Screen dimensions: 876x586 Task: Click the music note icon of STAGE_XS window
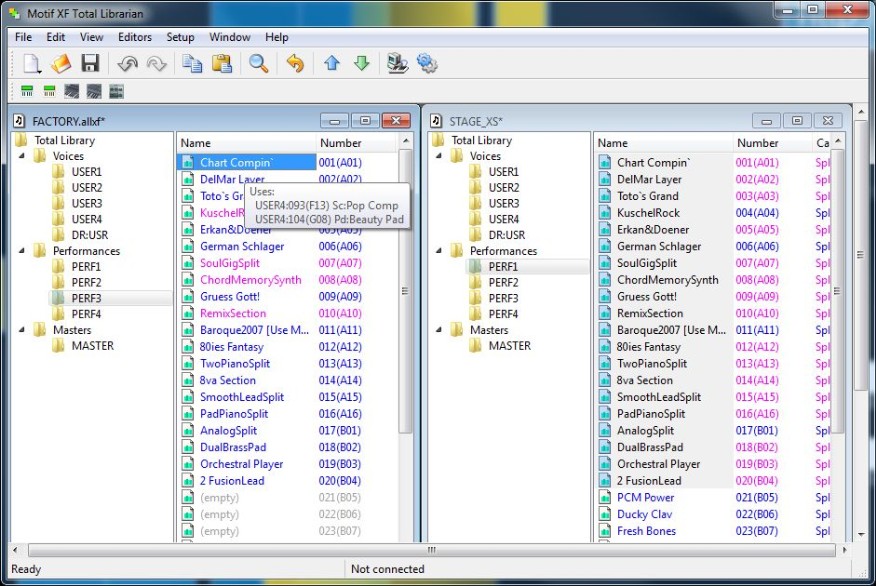(x=436, y=121)
